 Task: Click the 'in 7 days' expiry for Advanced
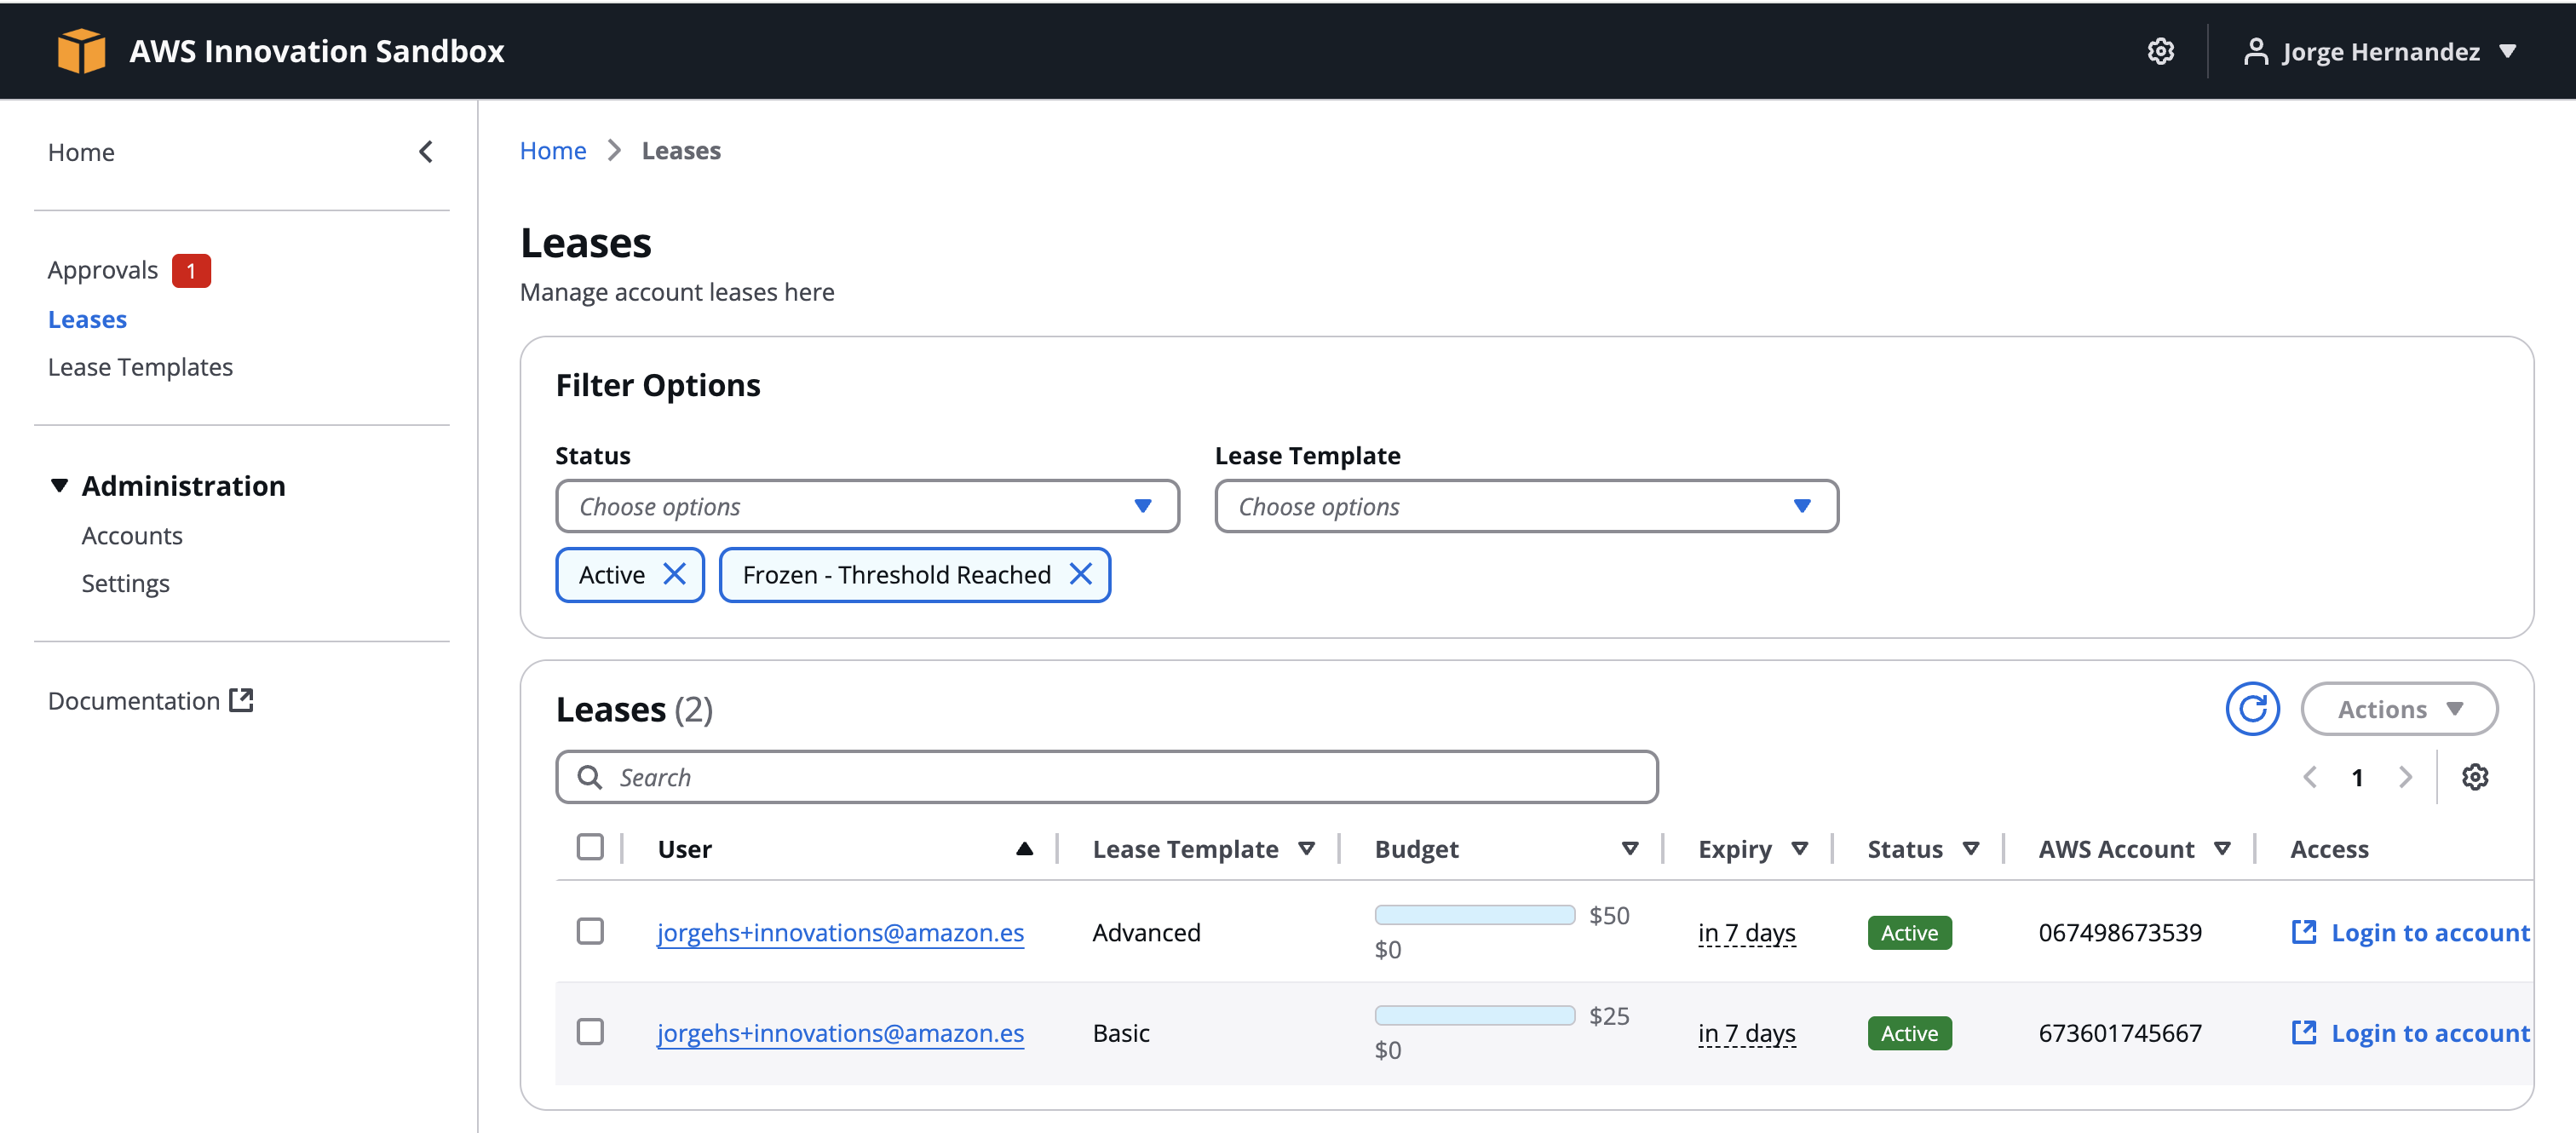click(1746, 932)
